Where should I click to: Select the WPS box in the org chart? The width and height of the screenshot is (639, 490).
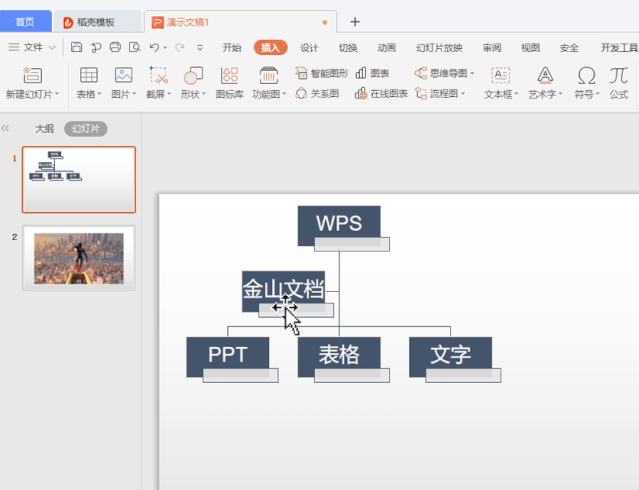coord(339,223)
